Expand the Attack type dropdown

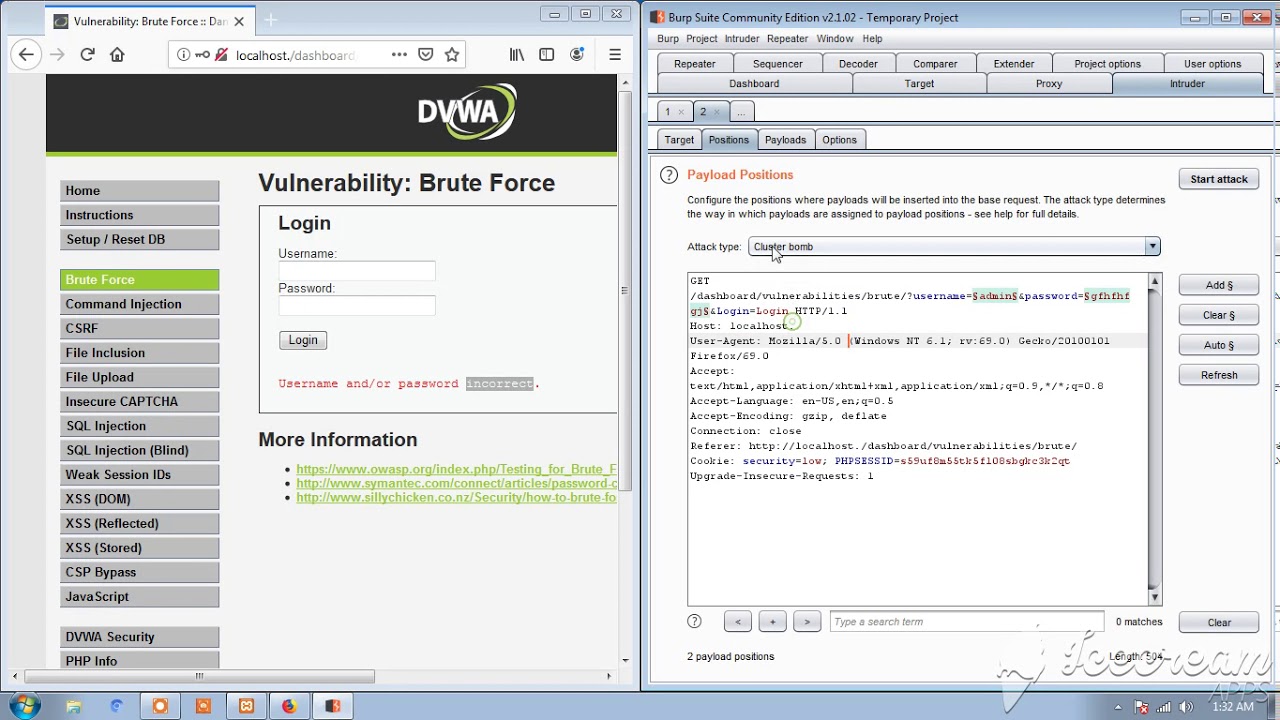tap(1152, 247)
